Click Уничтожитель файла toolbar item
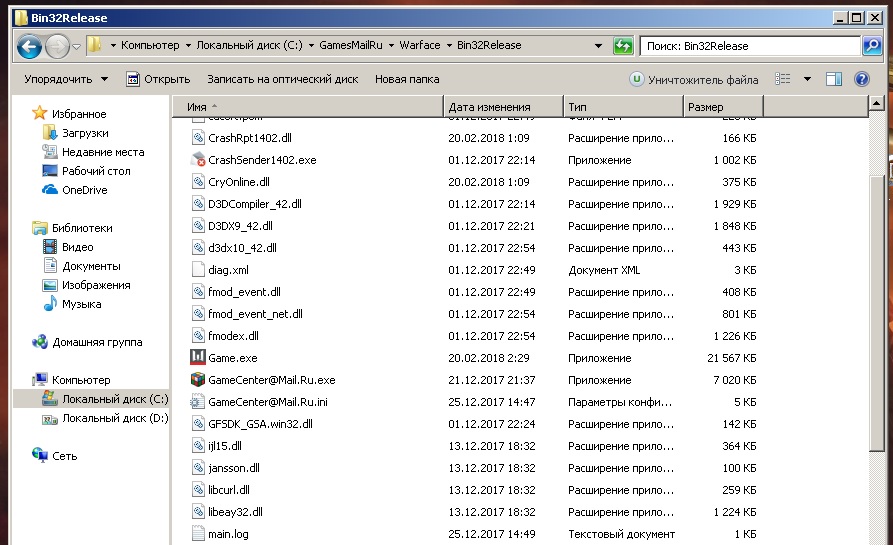Viewport: 893px width, 545px height. click(694, 80)
